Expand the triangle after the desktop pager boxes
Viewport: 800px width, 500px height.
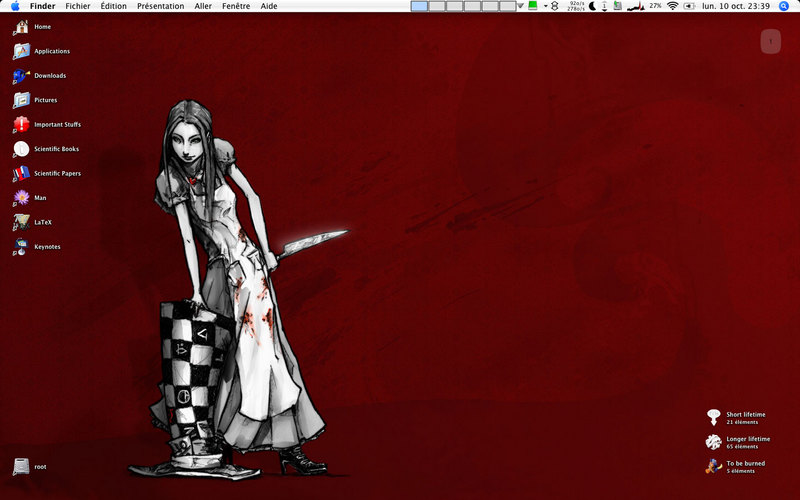tap(520, 6)
